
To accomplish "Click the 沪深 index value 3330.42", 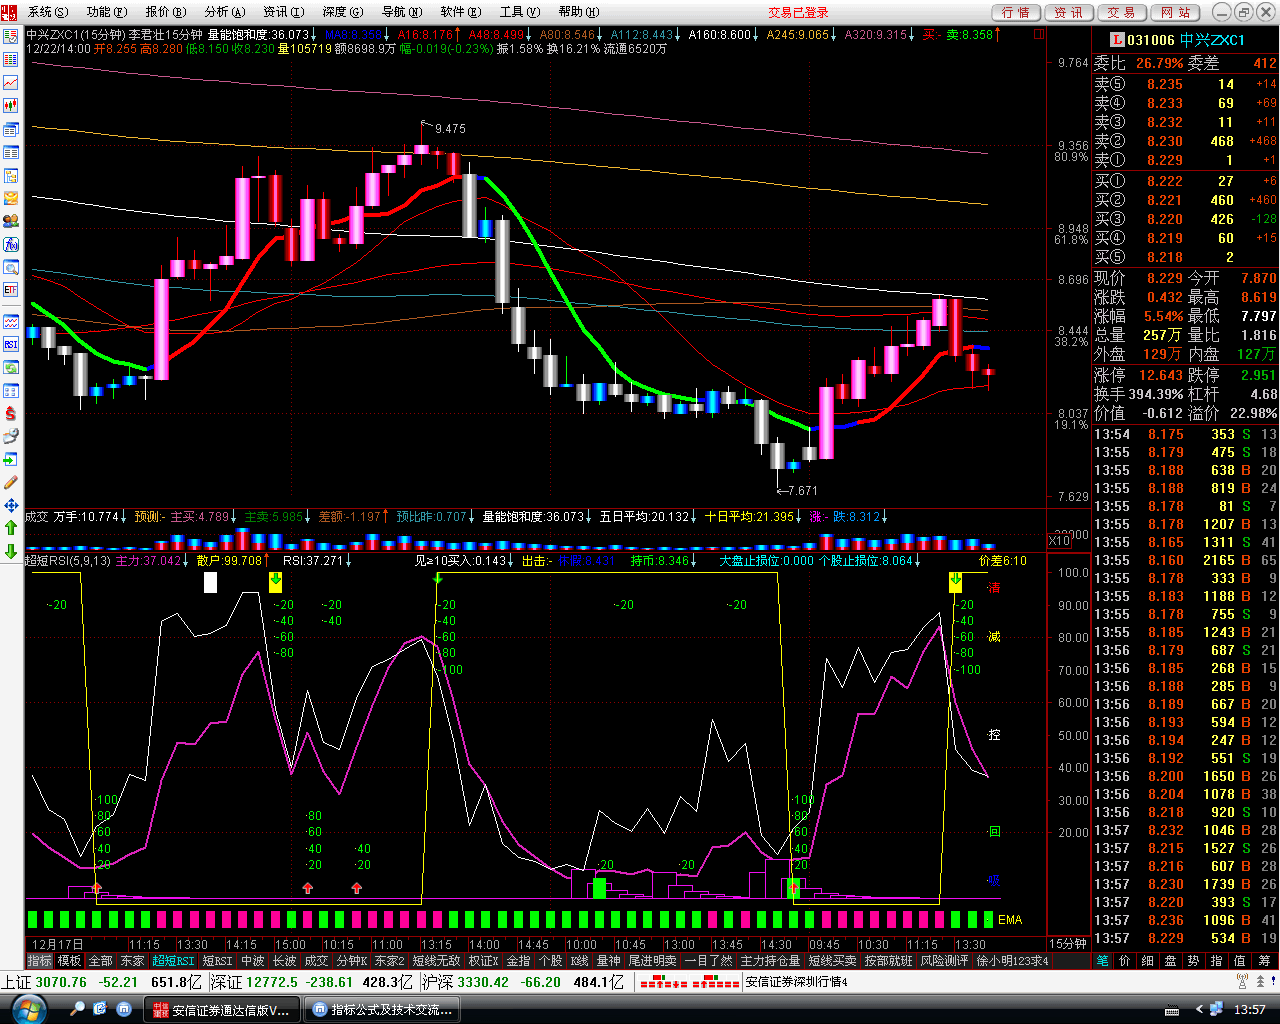I will click(483, 982).
